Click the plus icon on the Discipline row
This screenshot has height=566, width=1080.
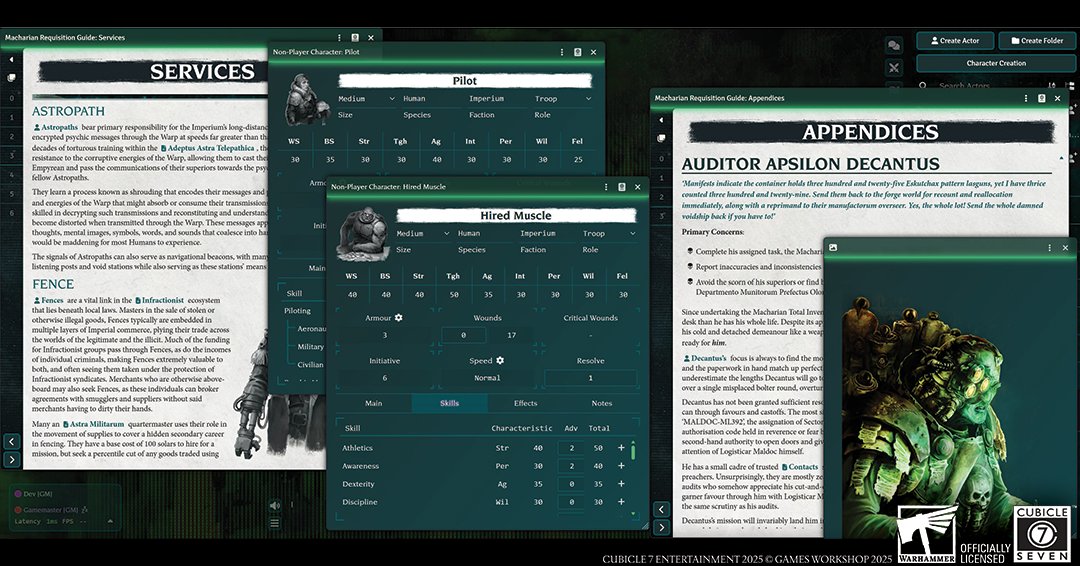point(621,501)
